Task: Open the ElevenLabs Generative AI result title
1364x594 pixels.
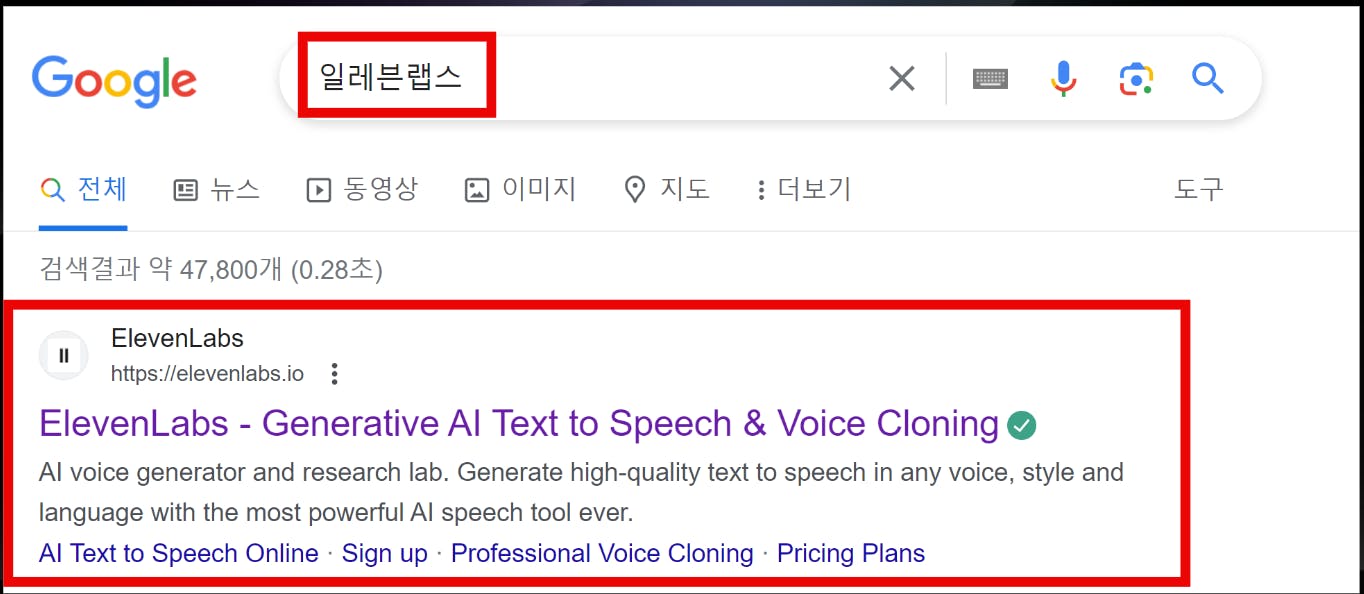Action: coord(519,424)
